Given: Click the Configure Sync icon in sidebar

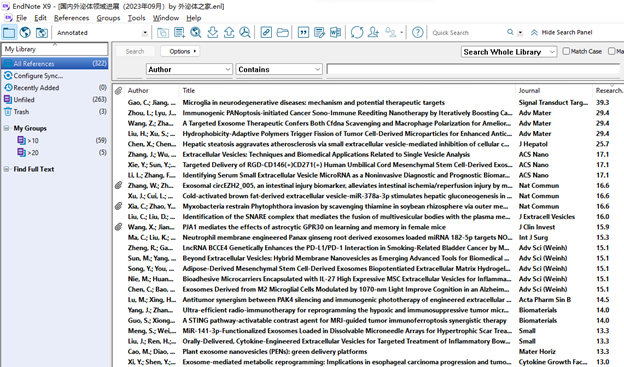Looking at the screenshot, I should (x=8, y=76).
